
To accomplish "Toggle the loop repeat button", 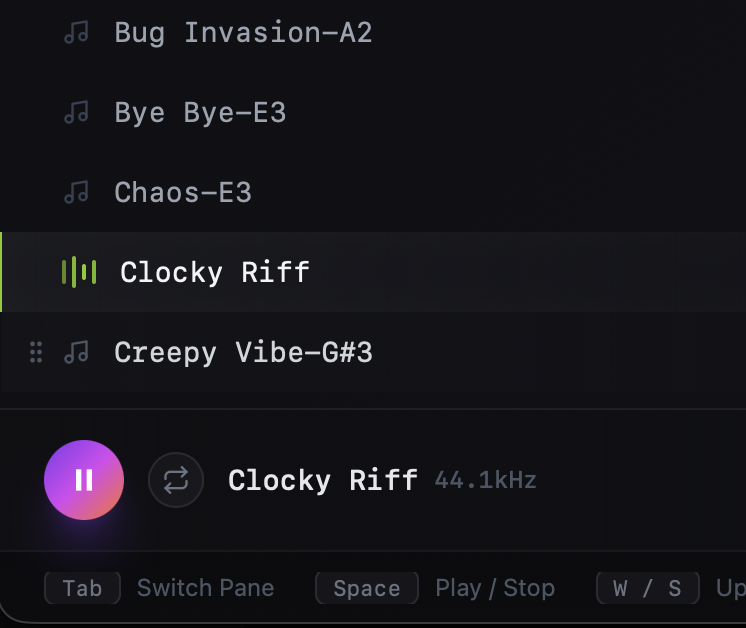I will tap(176, 480).
